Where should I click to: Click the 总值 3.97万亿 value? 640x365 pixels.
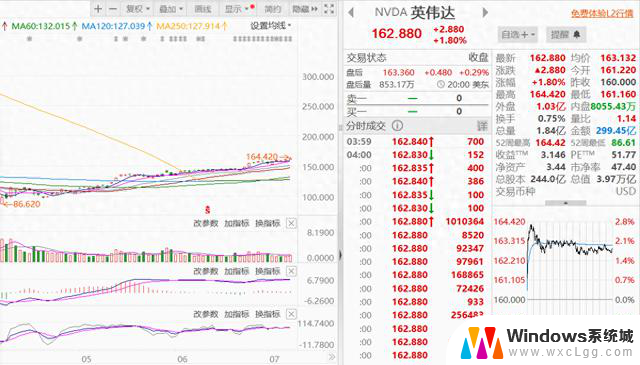click(616, 179)
